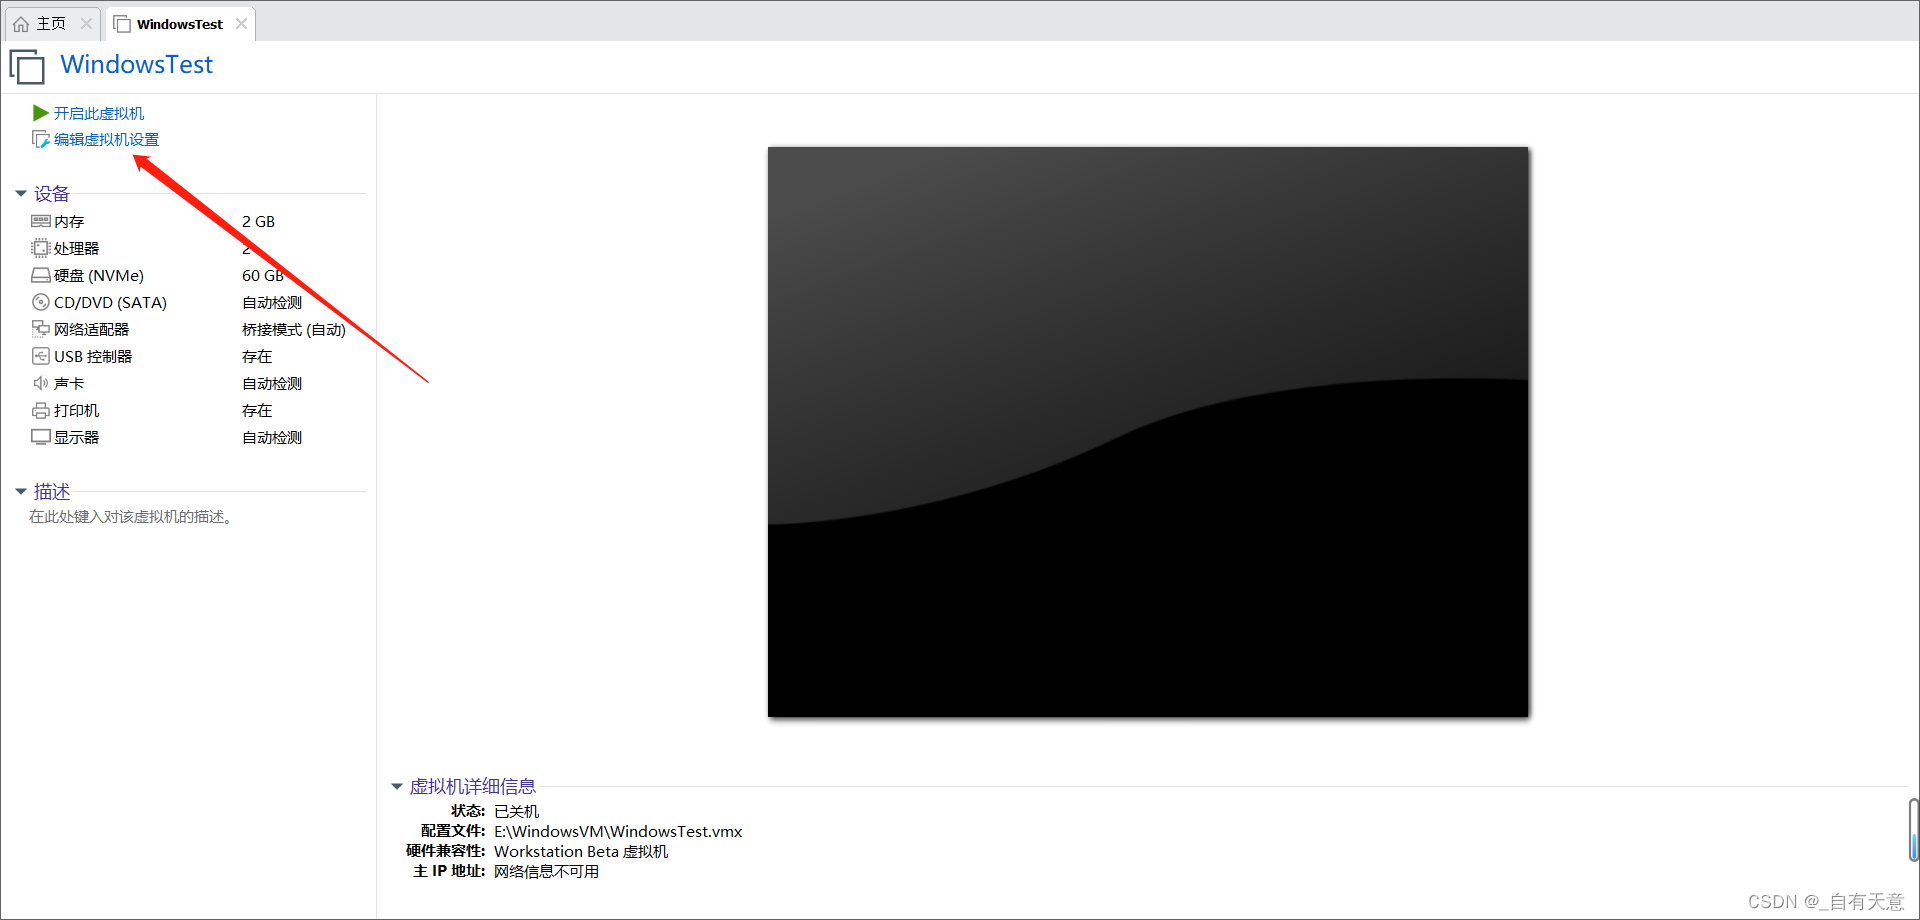Switch to the 主页 tab

[51, 24]
